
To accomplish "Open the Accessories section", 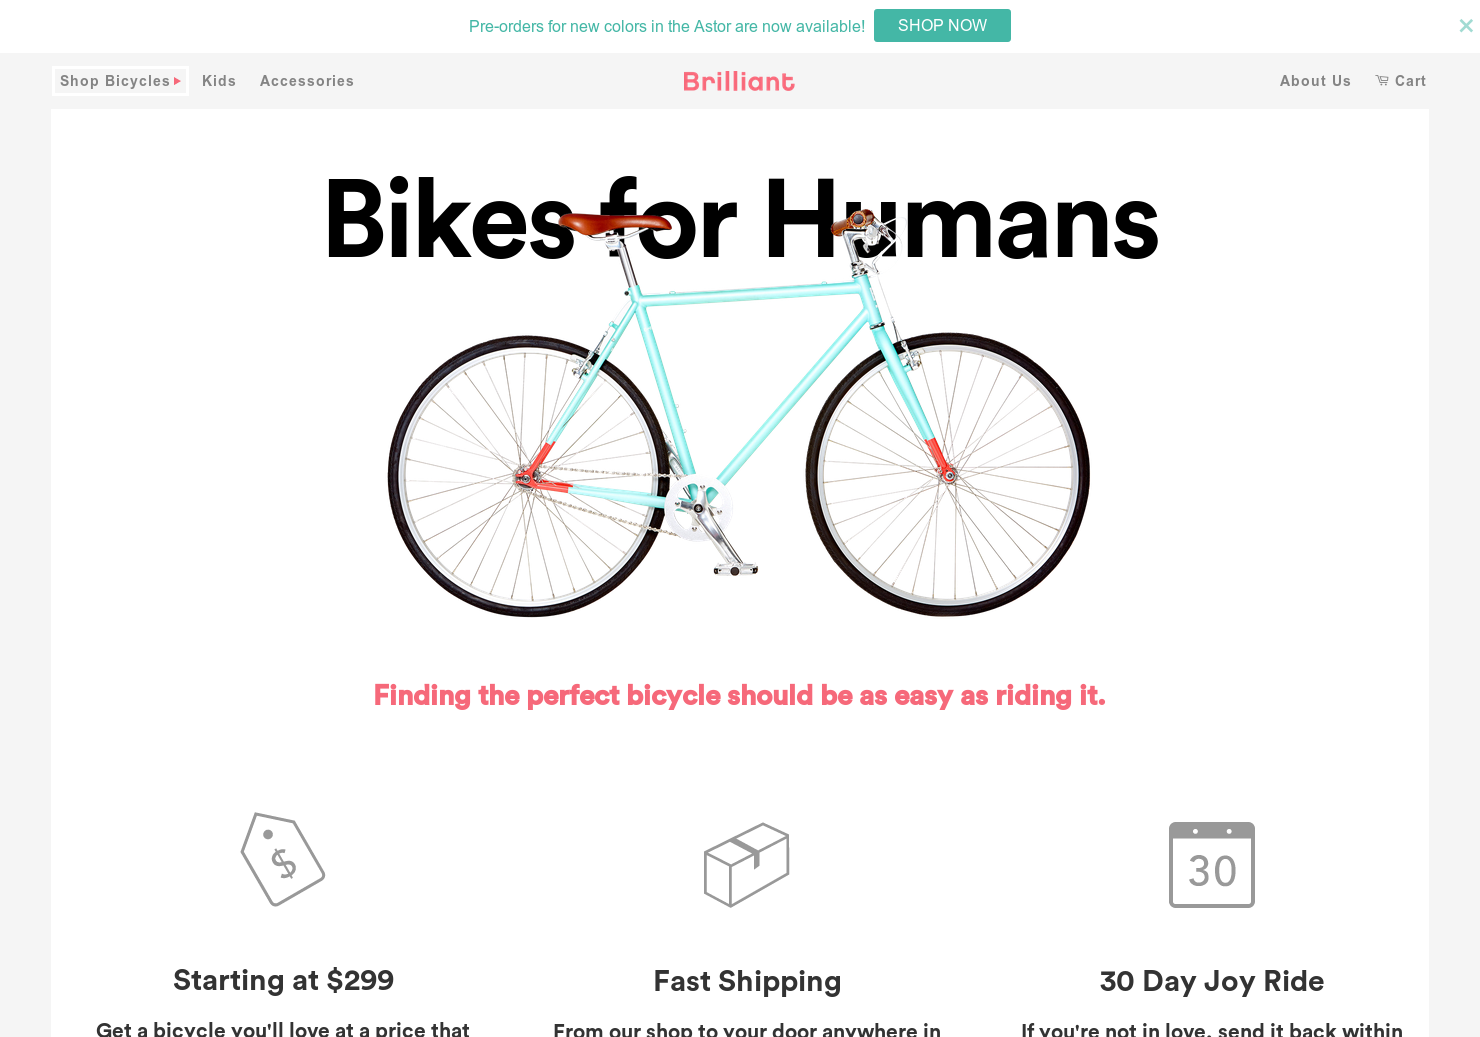I will coord(307,81).
